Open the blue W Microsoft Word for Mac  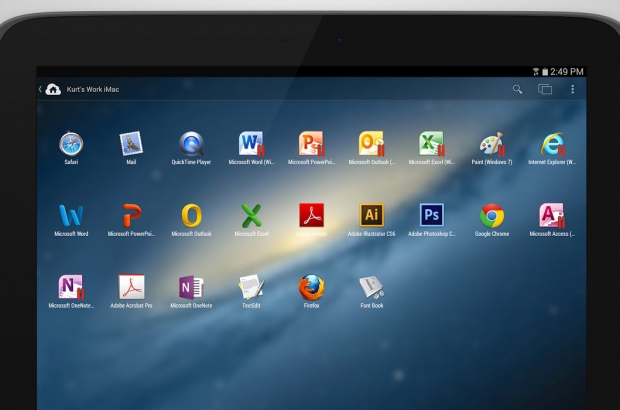tap(71, 216)
